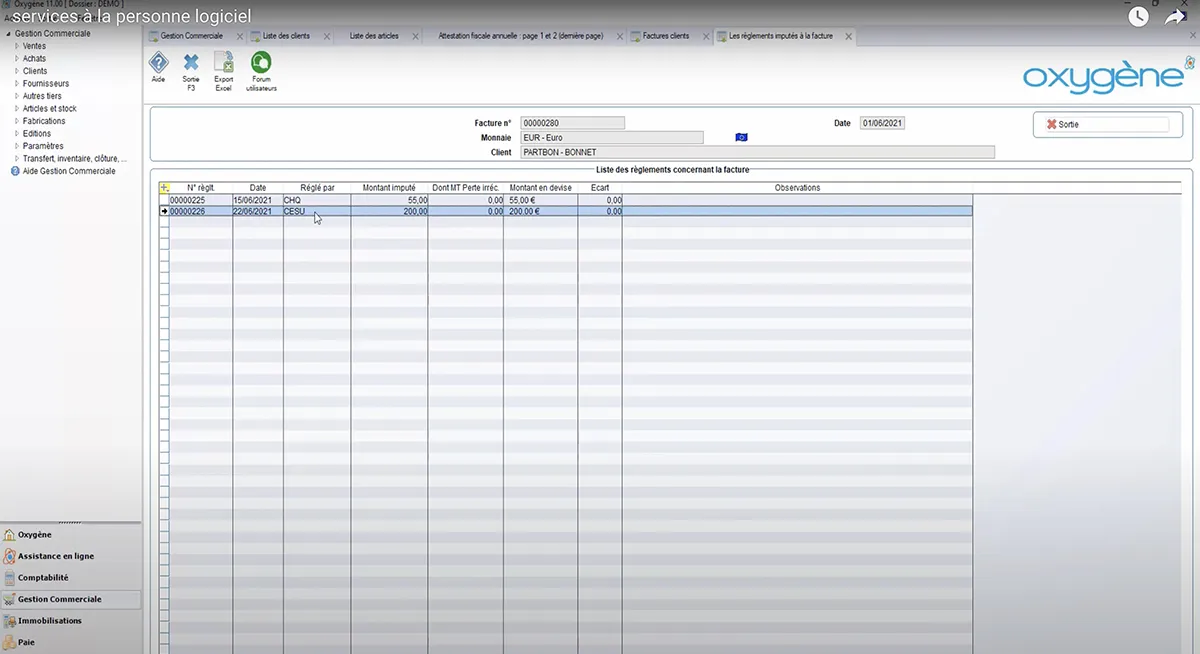The width and height of the screenshot is (1200, 654).
Task: Click the yellow plus icon in grid corner
Action: [164, 187]
